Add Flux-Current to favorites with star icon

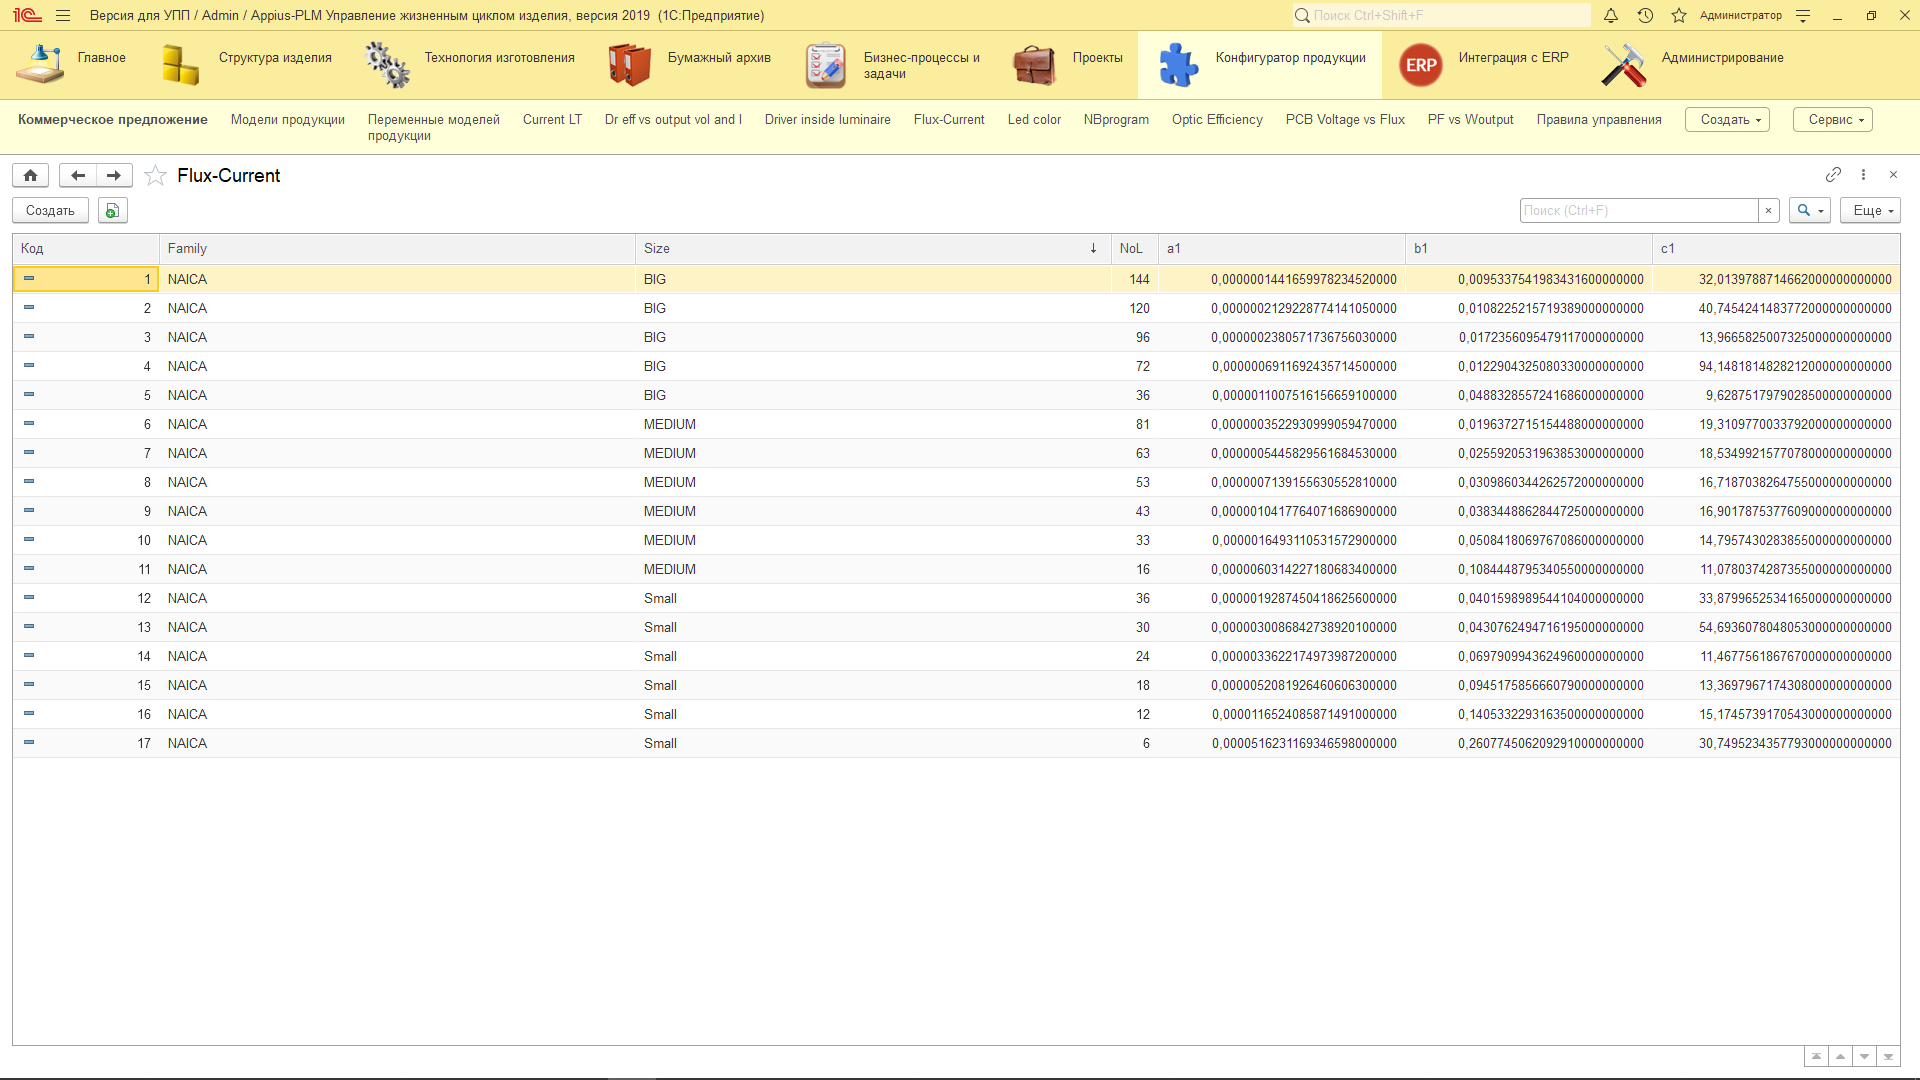pos(155,176)
